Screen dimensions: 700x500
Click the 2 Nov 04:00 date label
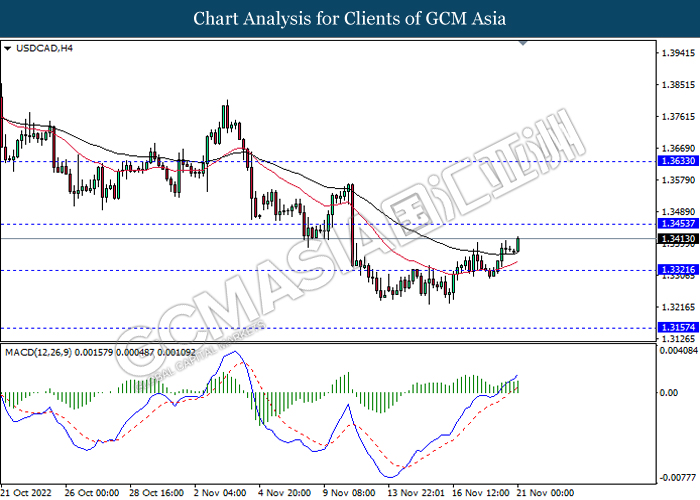(220, 493)
